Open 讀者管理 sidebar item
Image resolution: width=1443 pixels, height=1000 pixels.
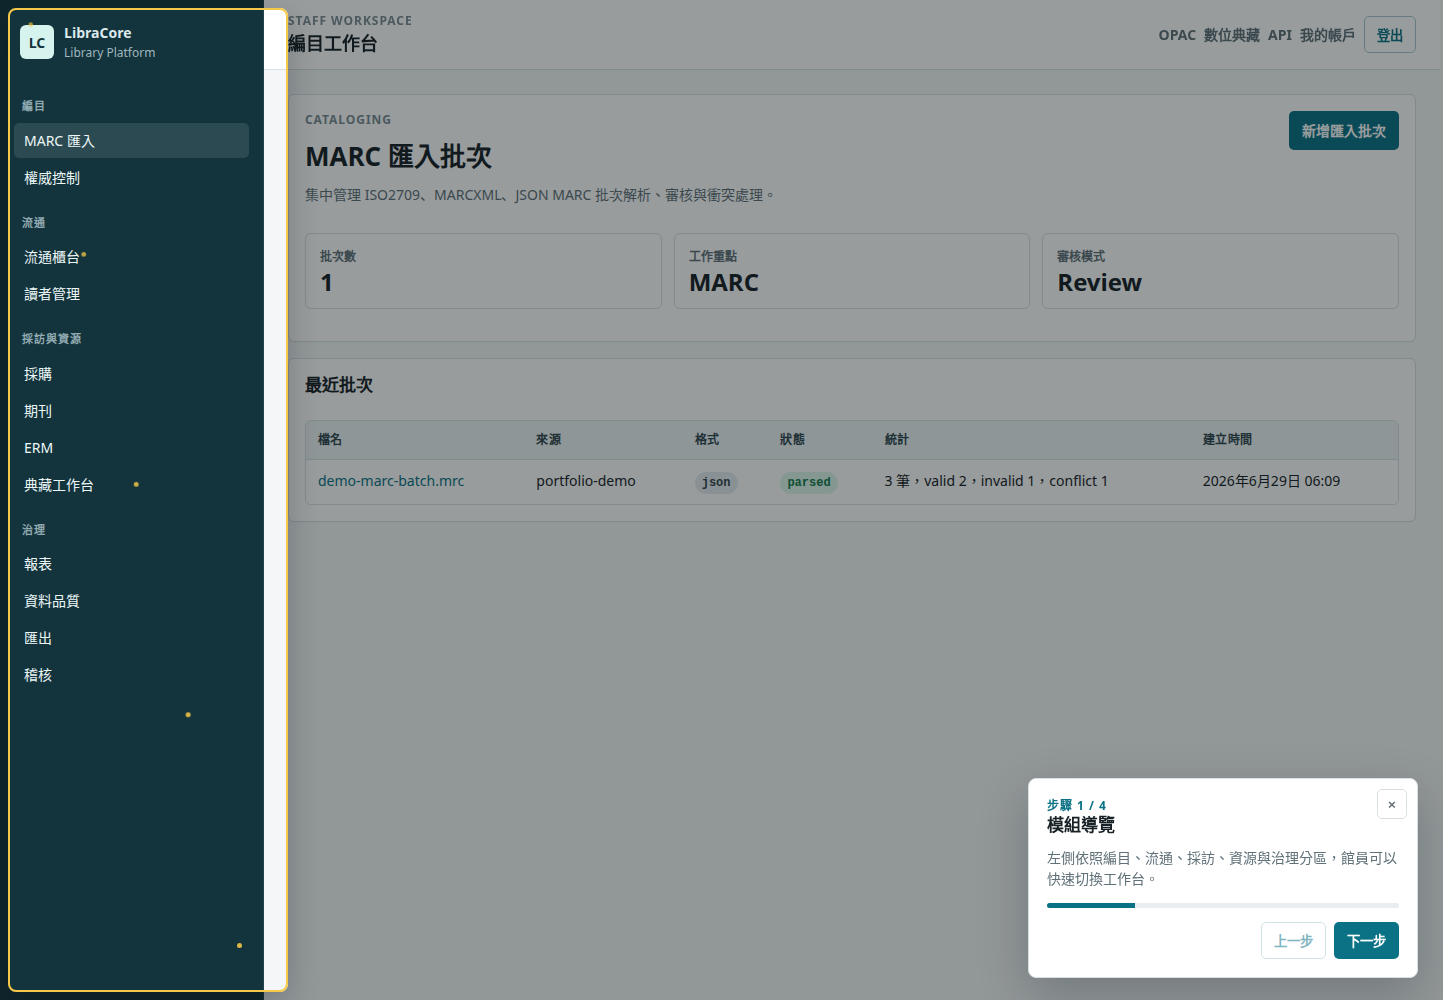click(x=131, y=294)
